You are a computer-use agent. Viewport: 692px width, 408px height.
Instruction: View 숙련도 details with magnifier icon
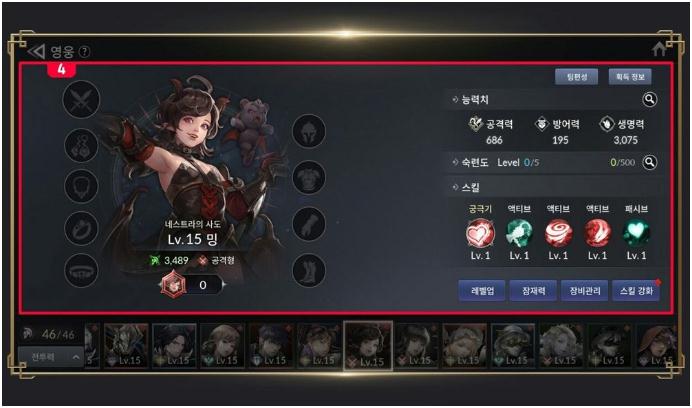(x=650, y=162)
